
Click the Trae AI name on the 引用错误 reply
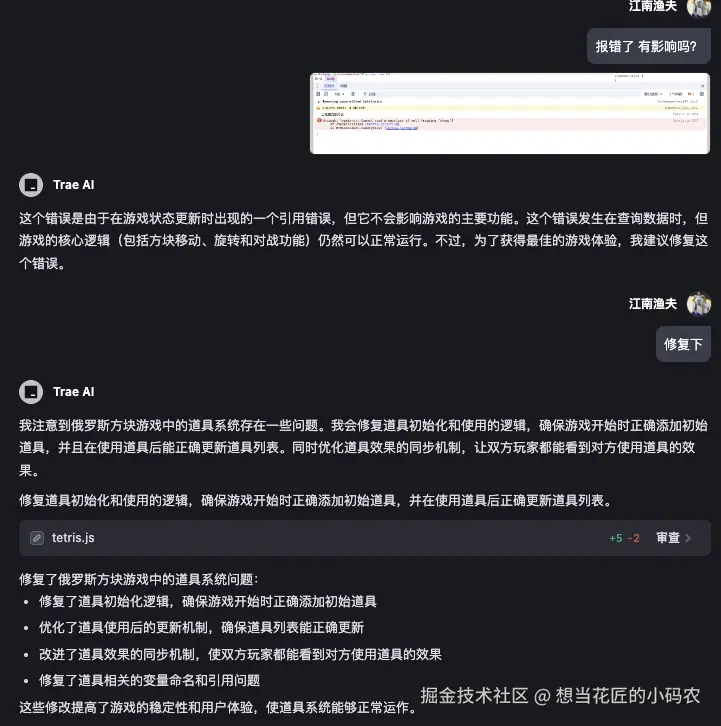coord(74,185)
